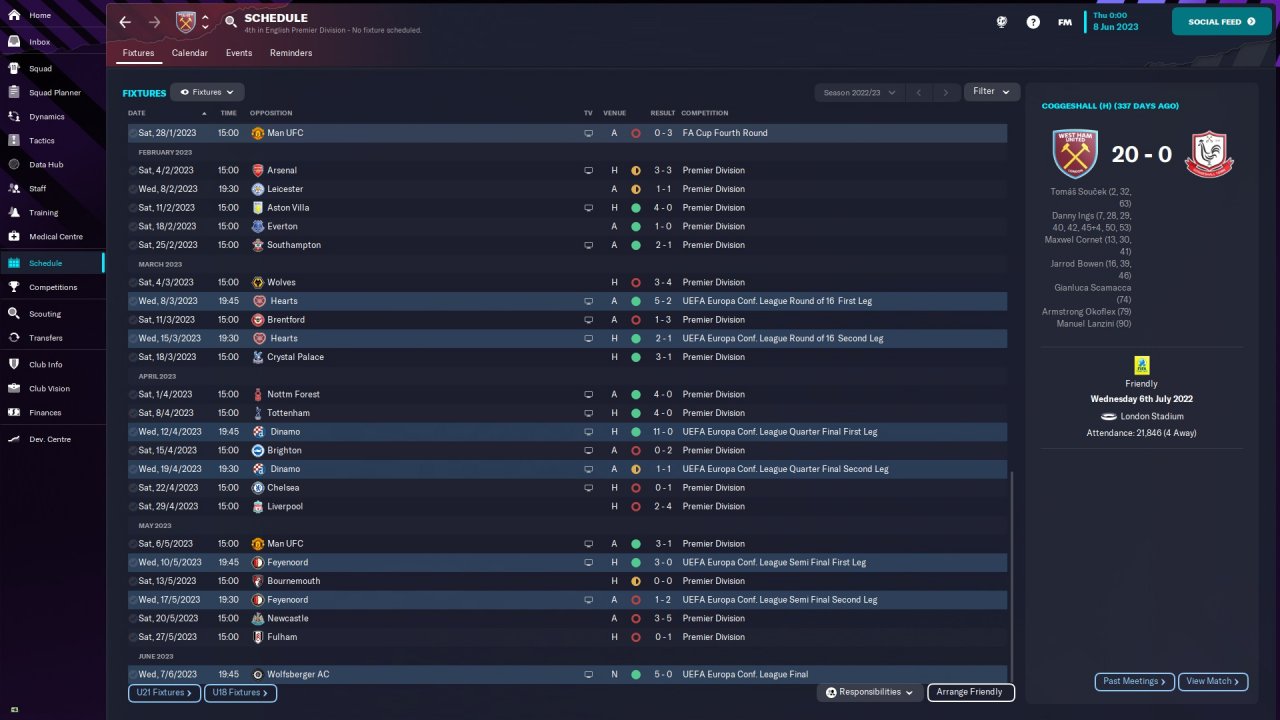Open the Squad shirt icon
The height and width of the screenshot is (720, 1280).
point(14,69)
